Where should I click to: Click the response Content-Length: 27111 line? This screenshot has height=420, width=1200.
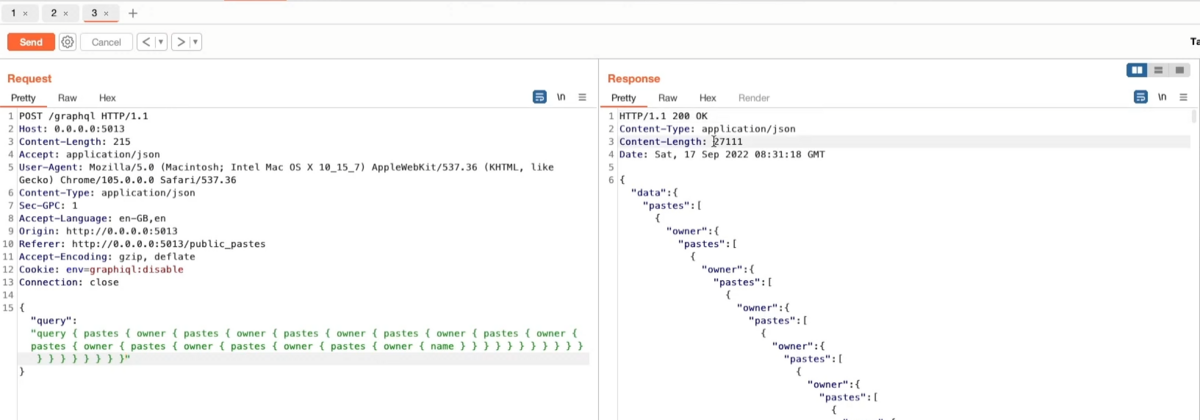tap(681, 143)
